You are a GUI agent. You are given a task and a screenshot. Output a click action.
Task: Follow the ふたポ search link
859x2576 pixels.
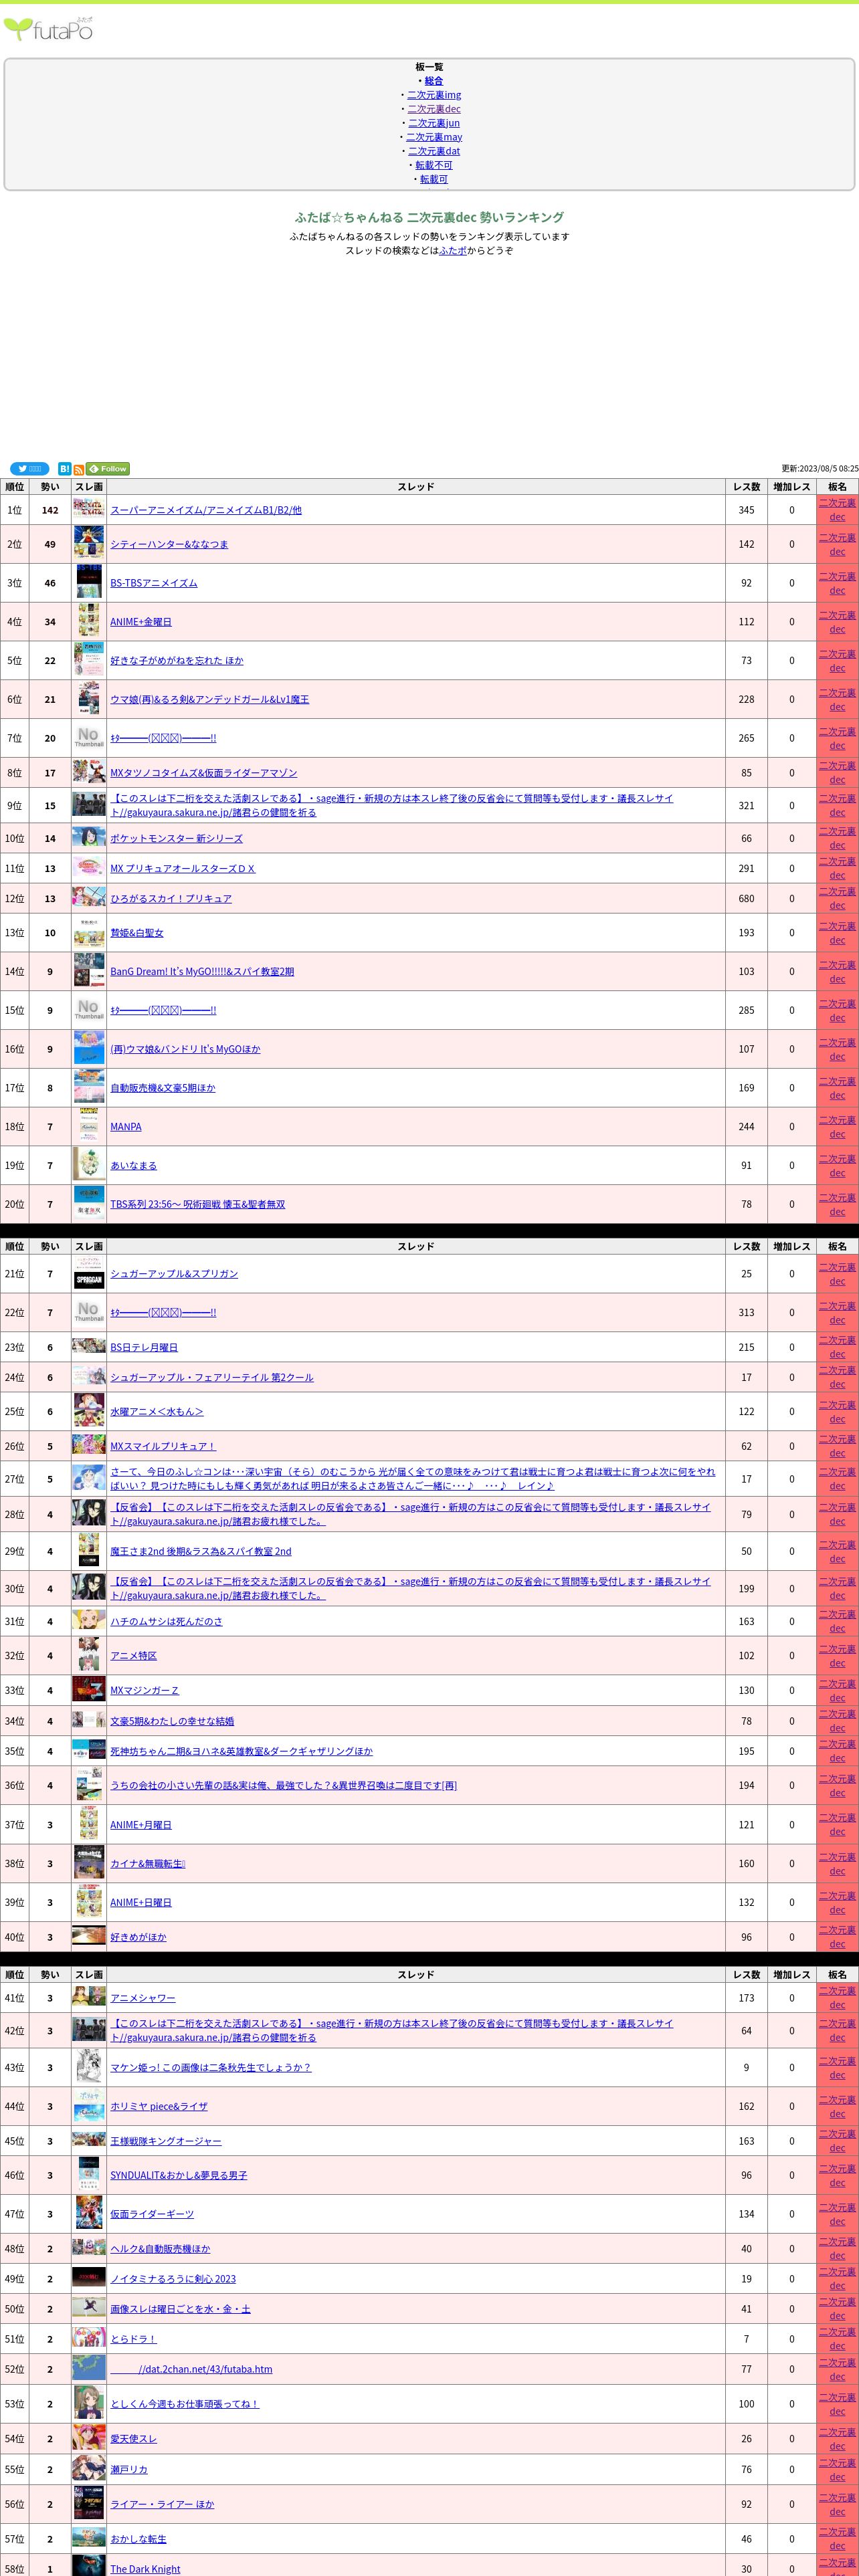pyautogui.click(x=453, y=251)
